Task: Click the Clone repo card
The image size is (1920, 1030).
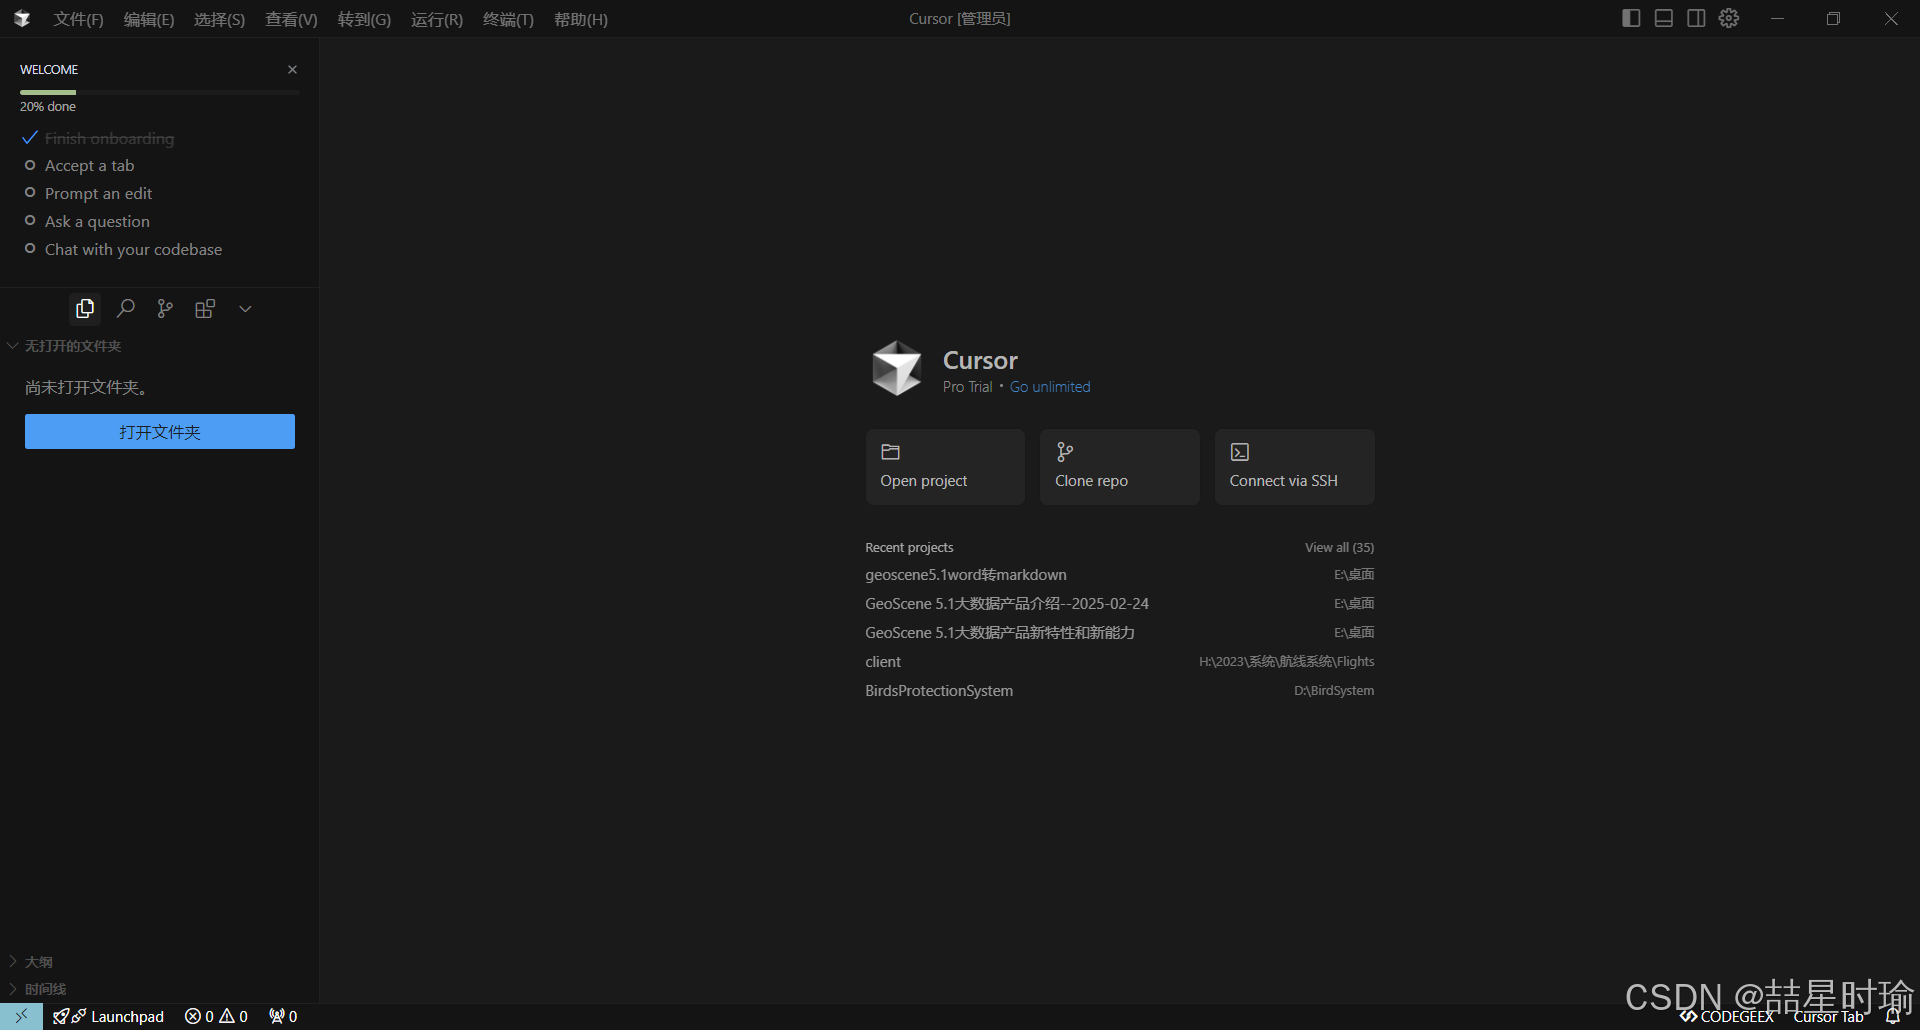Action: coord(1120,467)
